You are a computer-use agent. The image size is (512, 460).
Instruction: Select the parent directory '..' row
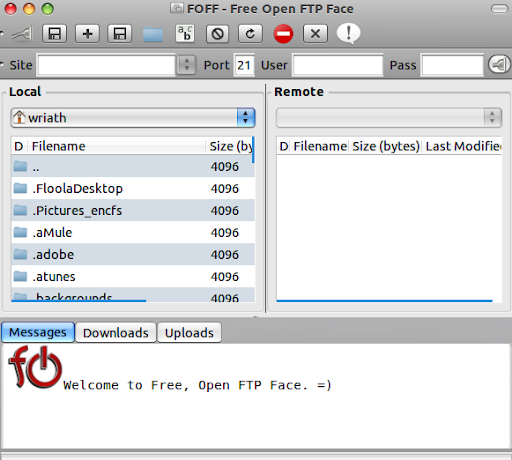133,166
